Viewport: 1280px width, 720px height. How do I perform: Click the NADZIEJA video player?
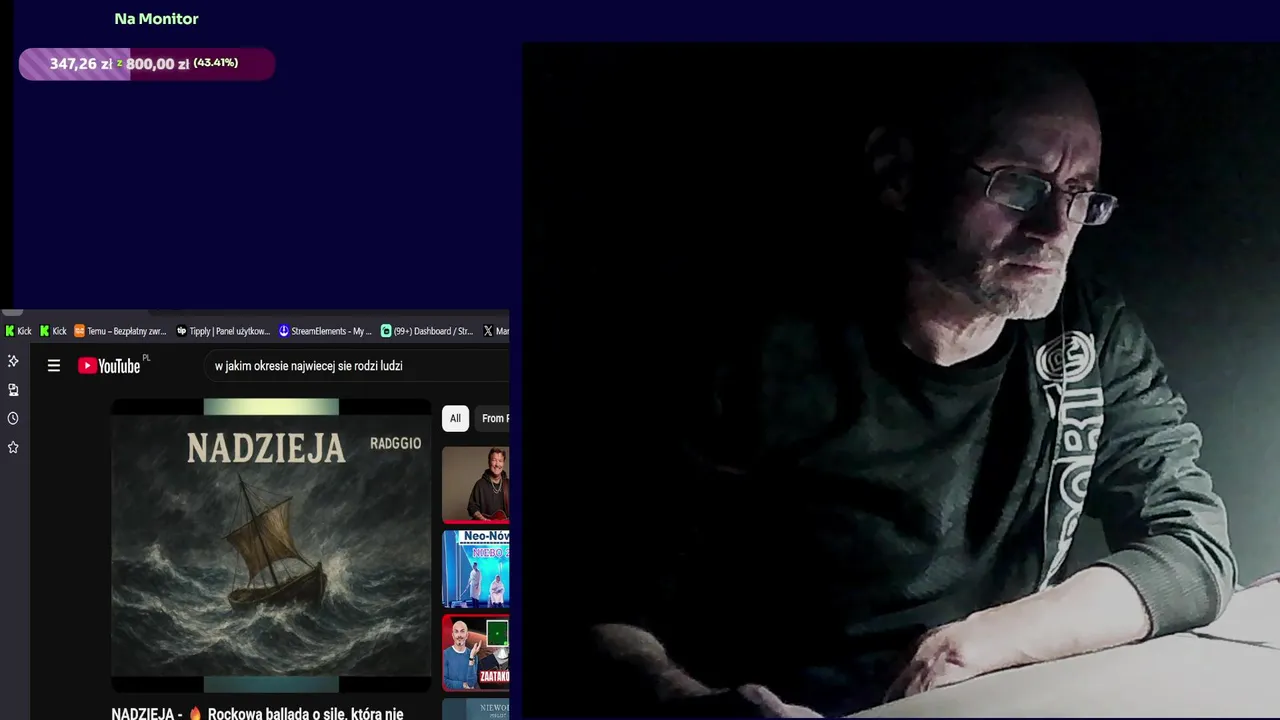click(x=271, y=545)
